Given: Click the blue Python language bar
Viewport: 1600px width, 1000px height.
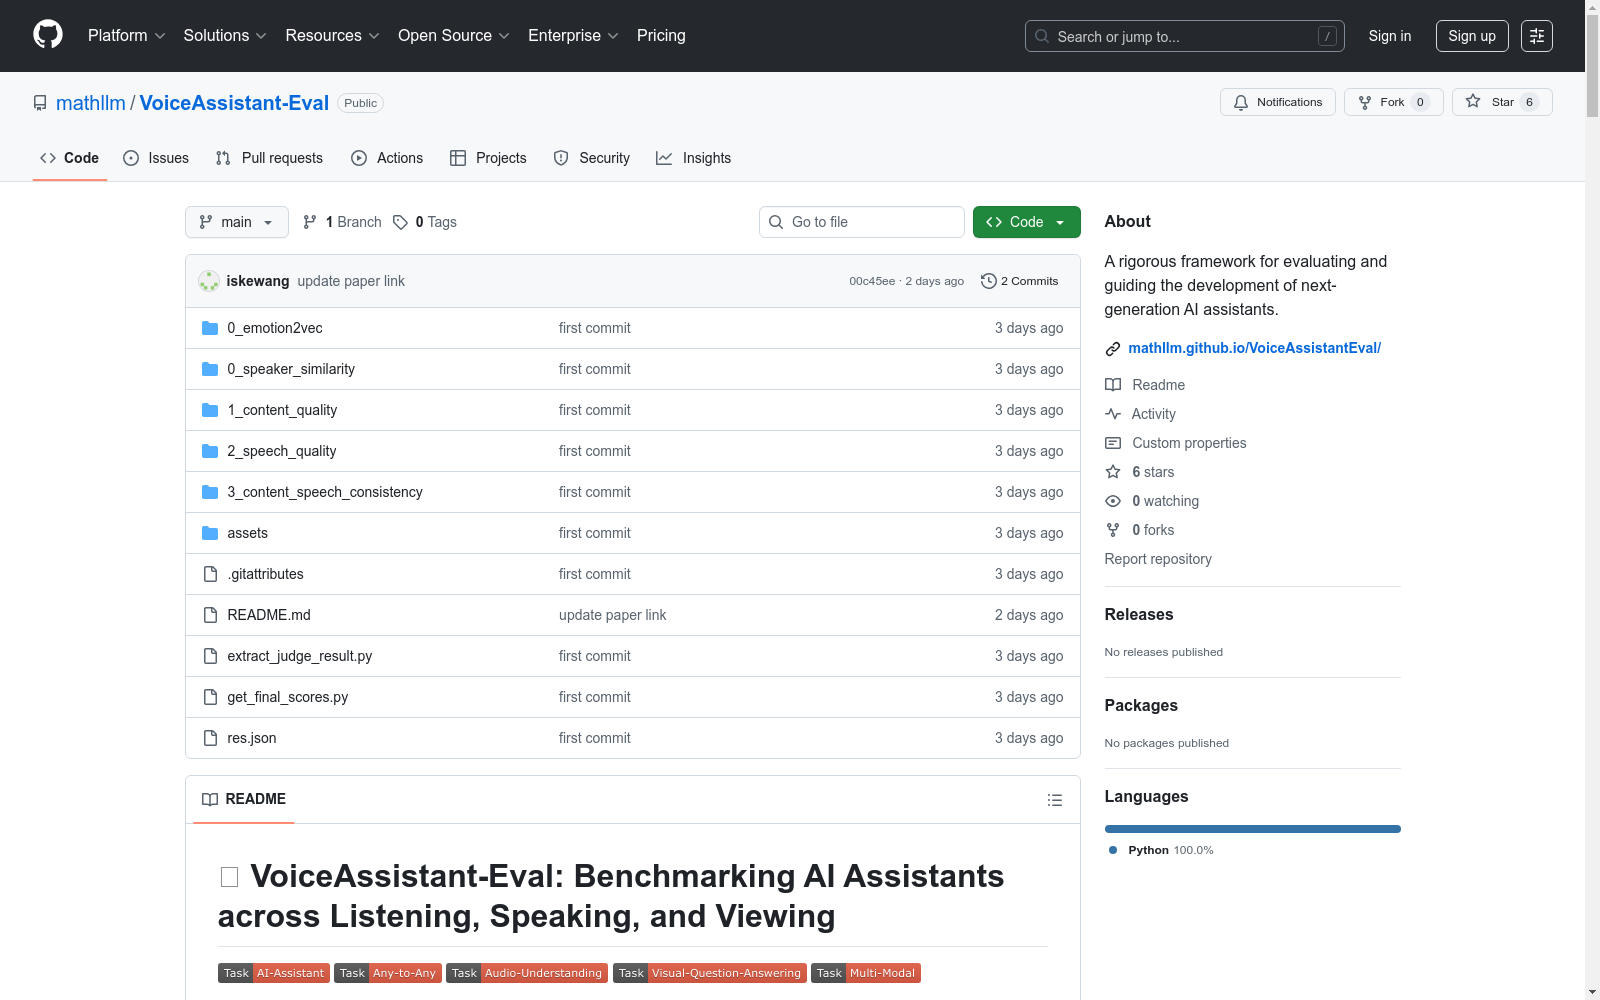Looking at the screenshot, I should point(1253,829).
